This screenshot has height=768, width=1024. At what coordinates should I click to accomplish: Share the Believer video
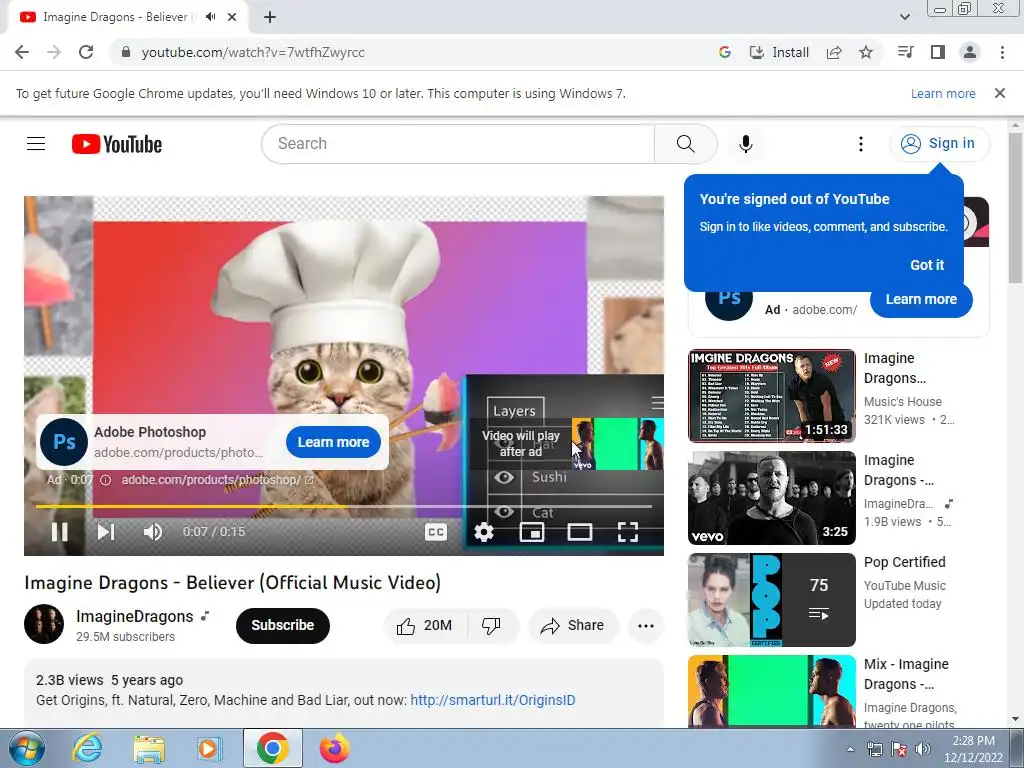572,626
